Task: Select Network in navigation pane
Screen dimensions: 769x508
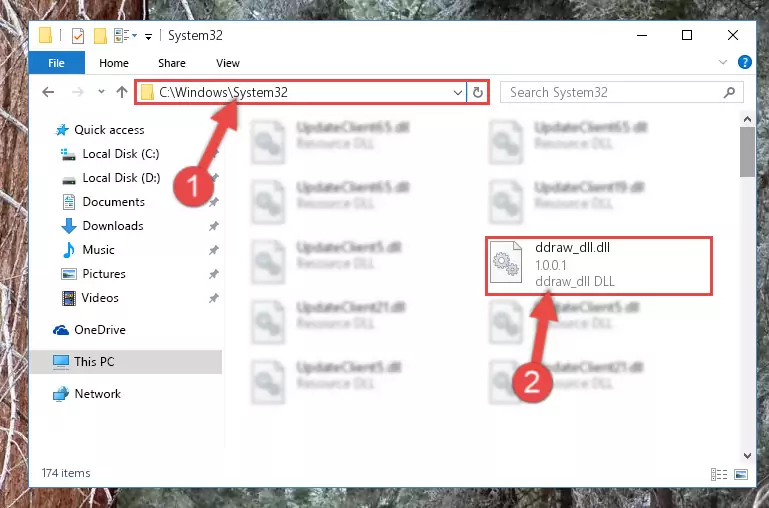Action: coord(87,394)
